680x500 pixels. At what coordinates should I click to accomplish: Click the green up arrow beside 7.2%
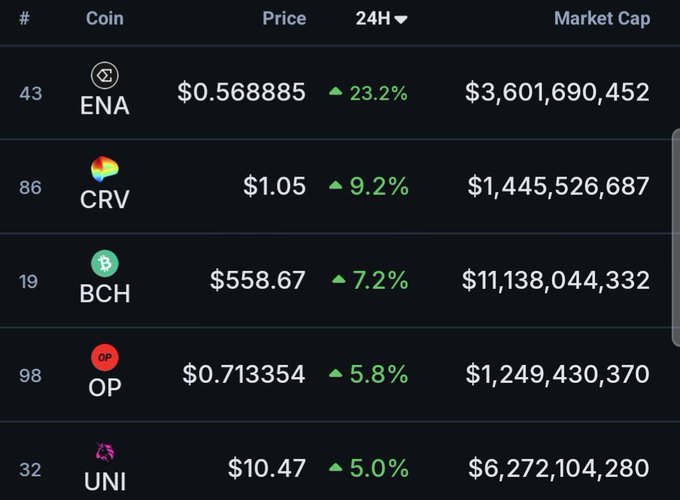[x=339, y=279]
